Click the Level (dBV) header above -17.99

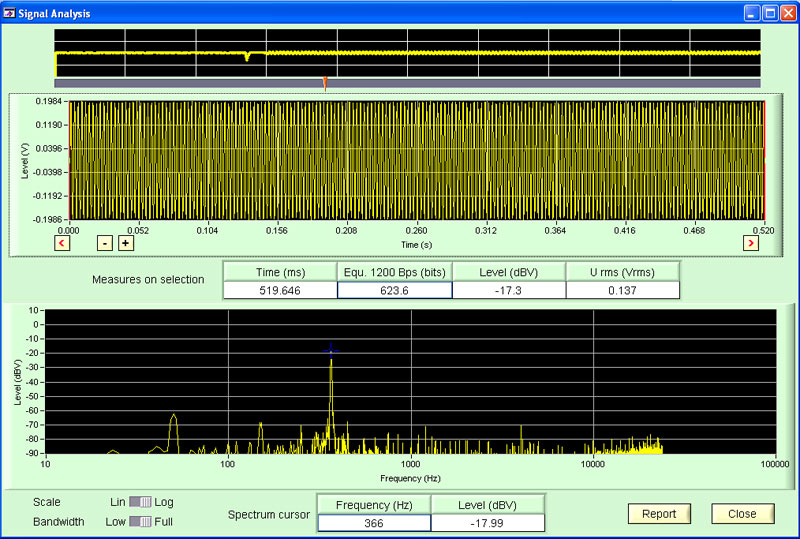pyautogui.click(x=487, y=505)
